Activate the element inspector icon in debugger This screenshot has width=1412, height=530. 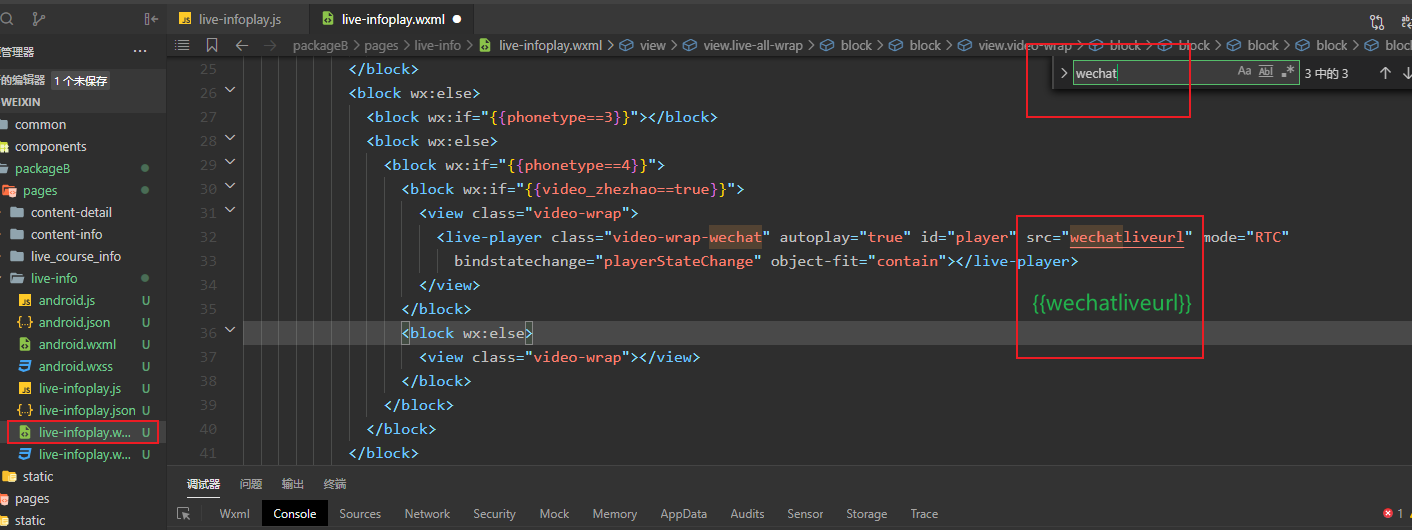tap(184, 513)
